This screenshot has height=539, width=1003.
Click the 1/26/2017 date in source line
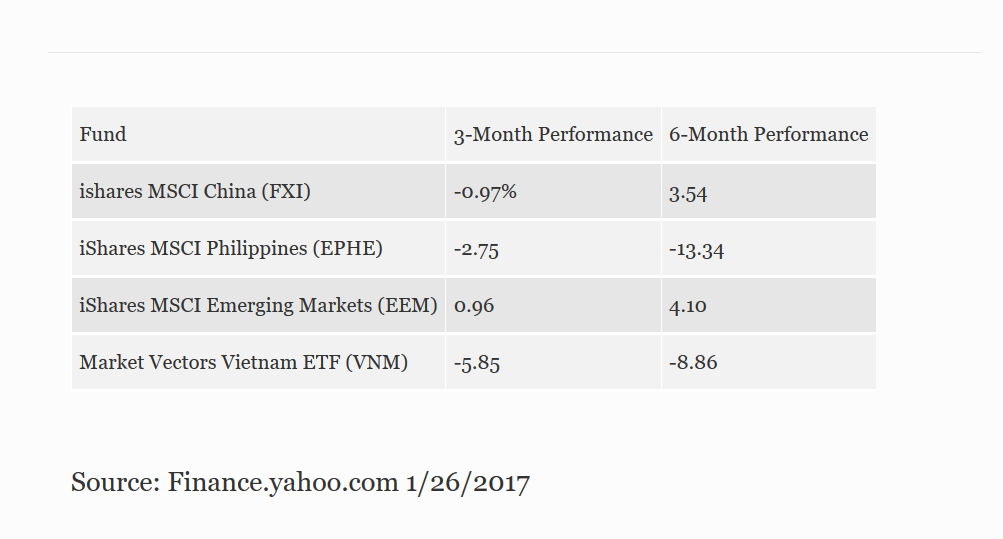click(x=467, y=484)
